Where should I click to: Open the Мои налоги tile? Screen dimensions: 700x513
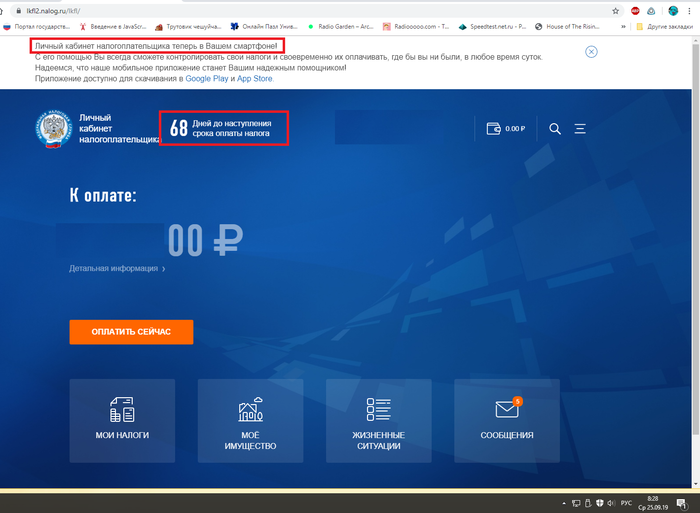pyautogui.click(x=122, y=421)
